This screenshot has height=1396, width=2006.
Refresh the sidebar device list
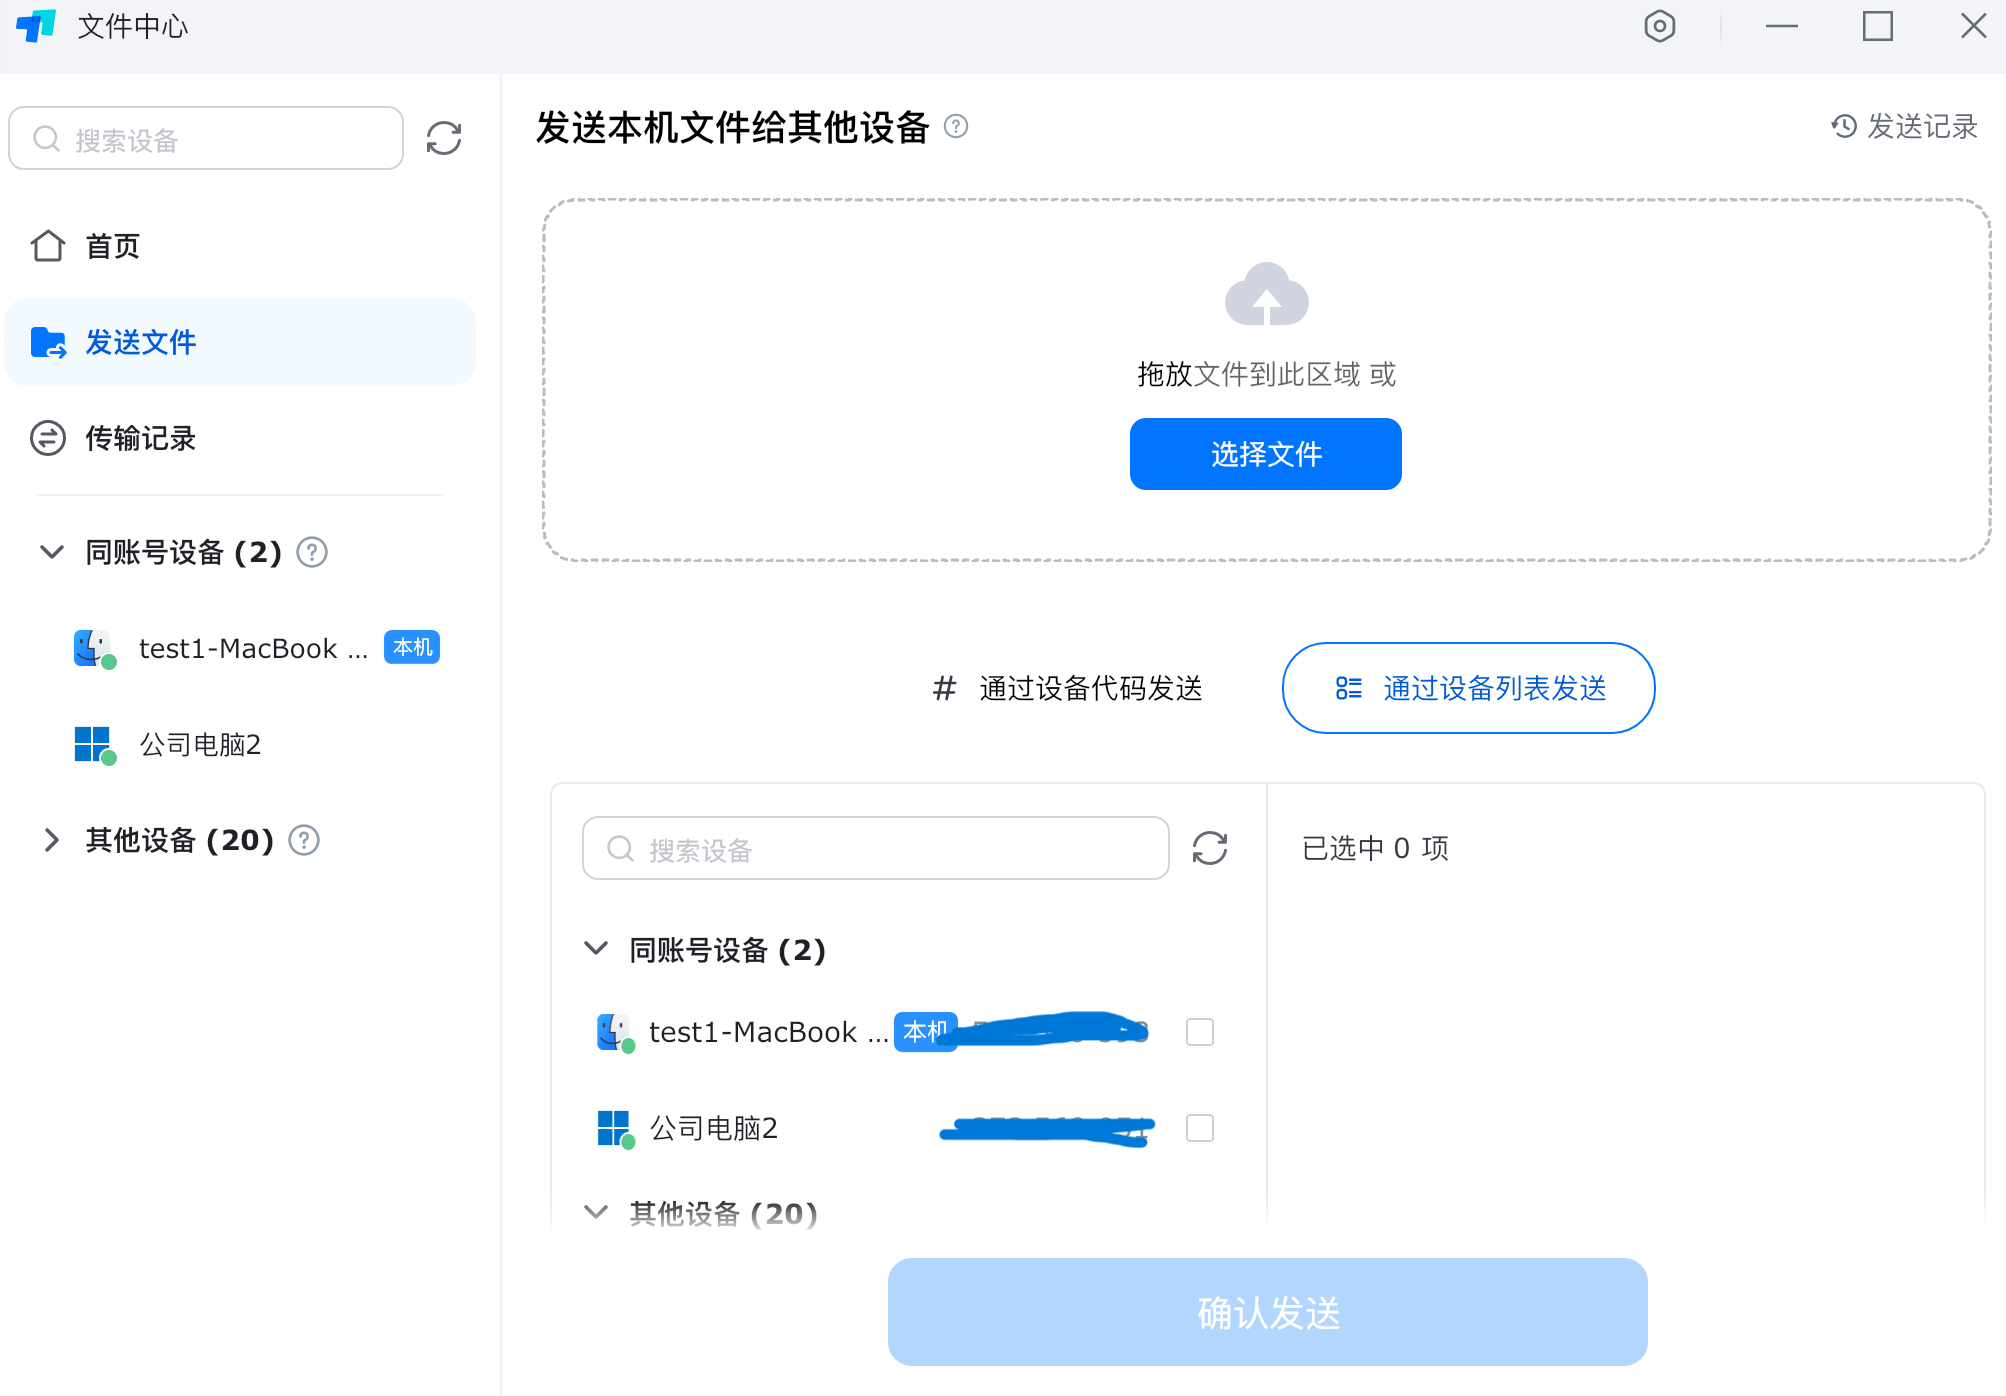coord(444,138)
